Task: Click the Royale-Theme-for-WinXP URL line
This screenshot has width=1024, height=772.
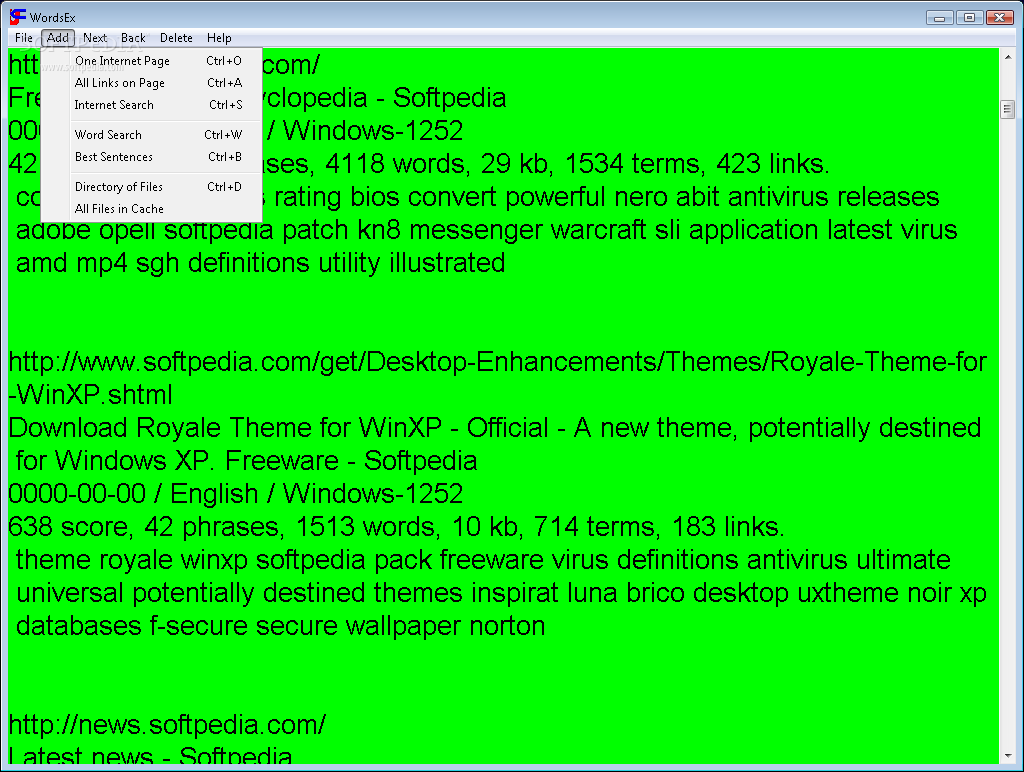Action: click(x=498, y=378)
